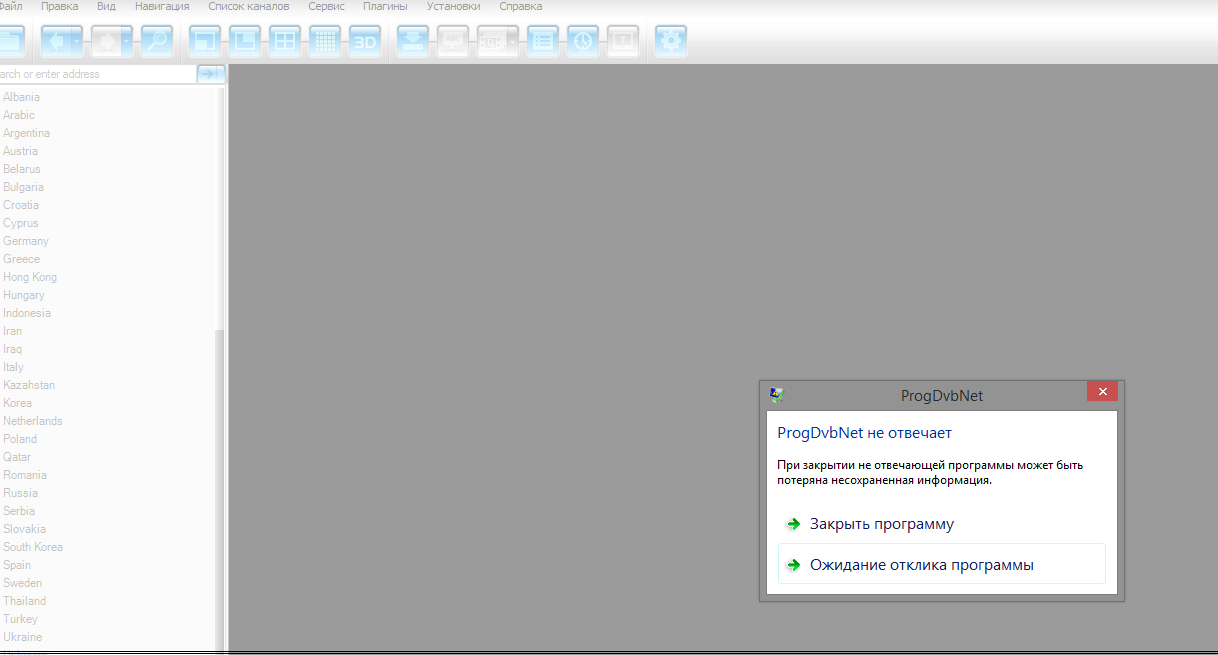
Task: Choose Закрыть программу in the dialog
Action: [881, 524]
